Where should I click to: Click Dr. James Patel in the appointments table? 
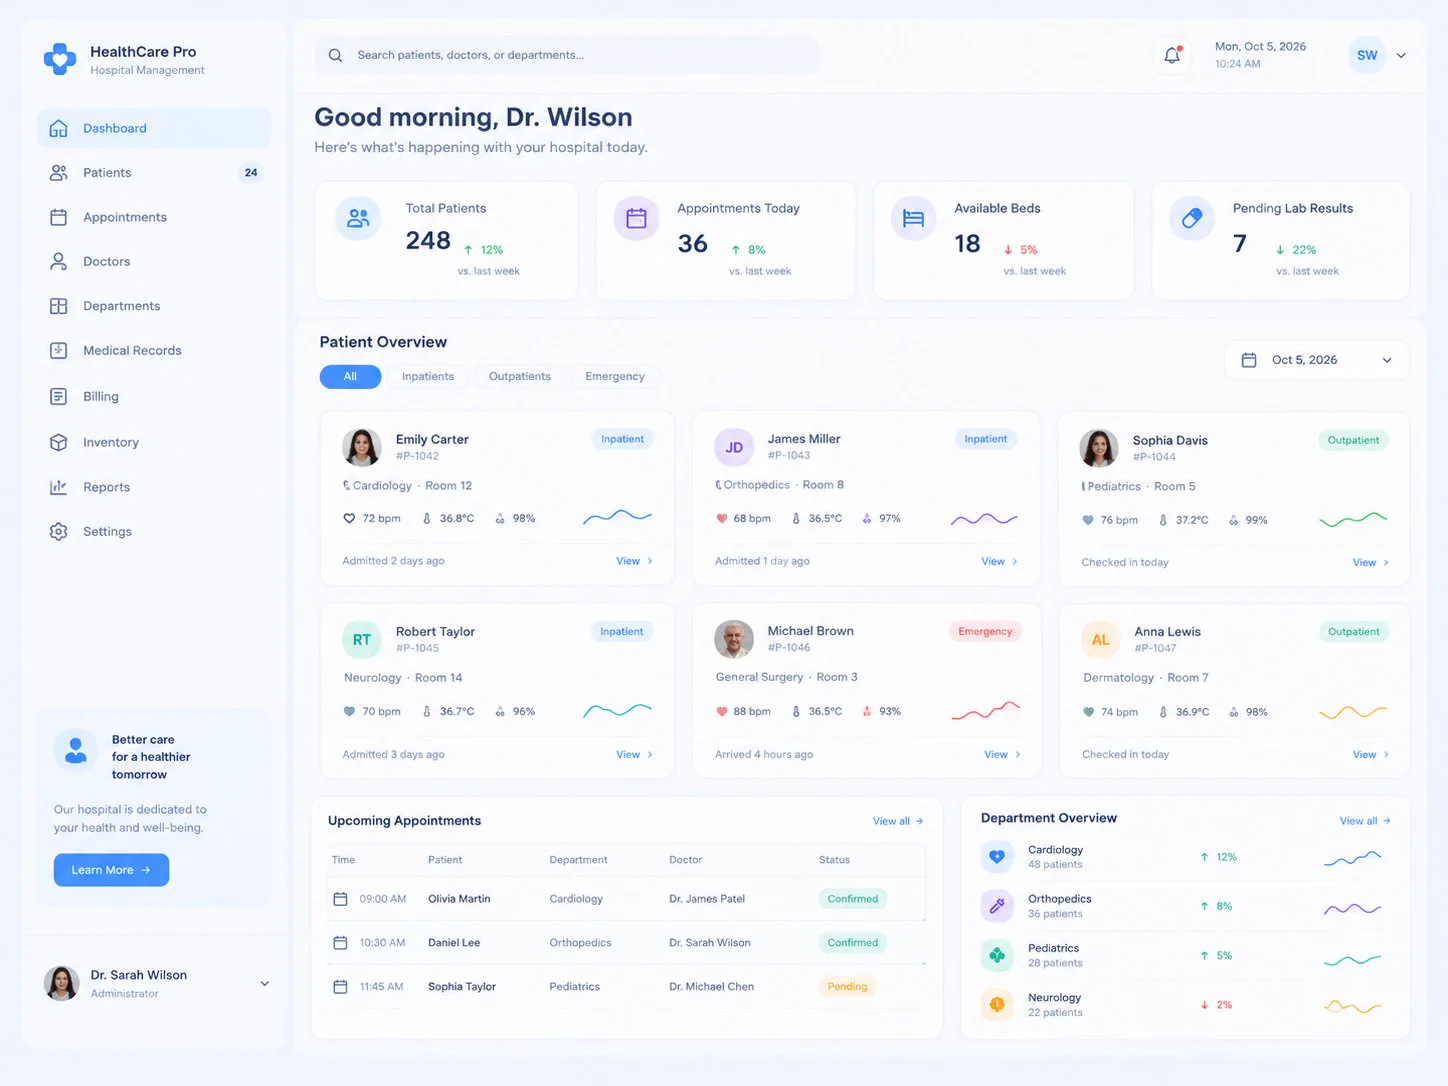tap(707, 899)
